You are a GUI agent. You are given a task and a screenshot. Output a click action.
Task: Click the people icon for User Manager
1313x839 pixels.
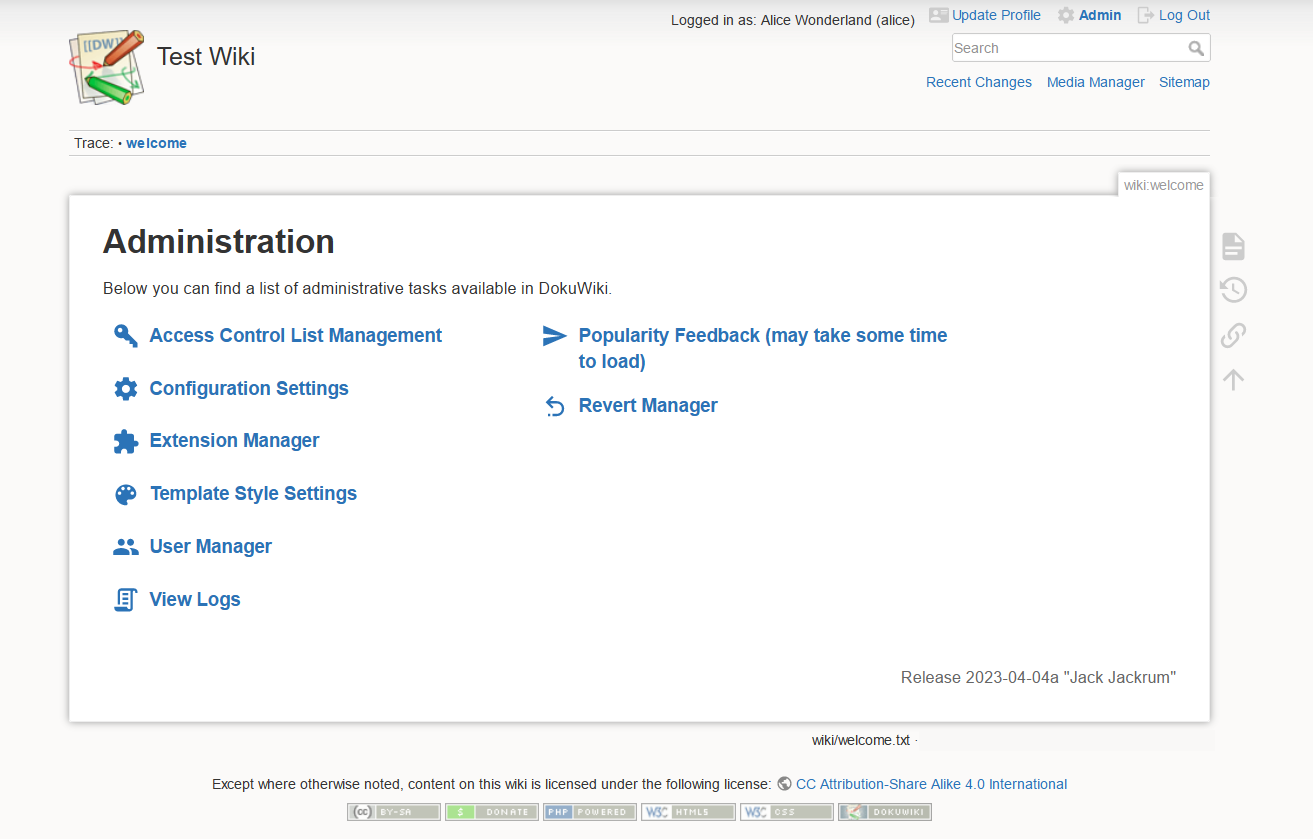[x=126, y=547]
